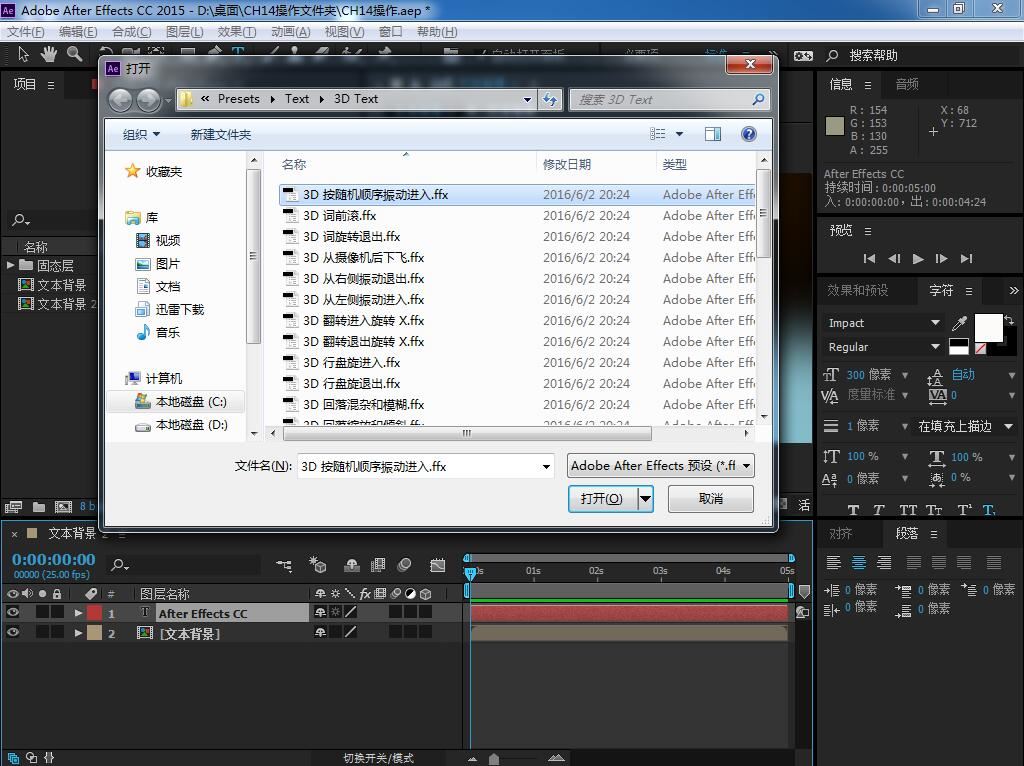Jump to first frame in Preview panel
The width and height of the screenshot is (1024, 766).
pyautogui.click(x=869, y=259)
